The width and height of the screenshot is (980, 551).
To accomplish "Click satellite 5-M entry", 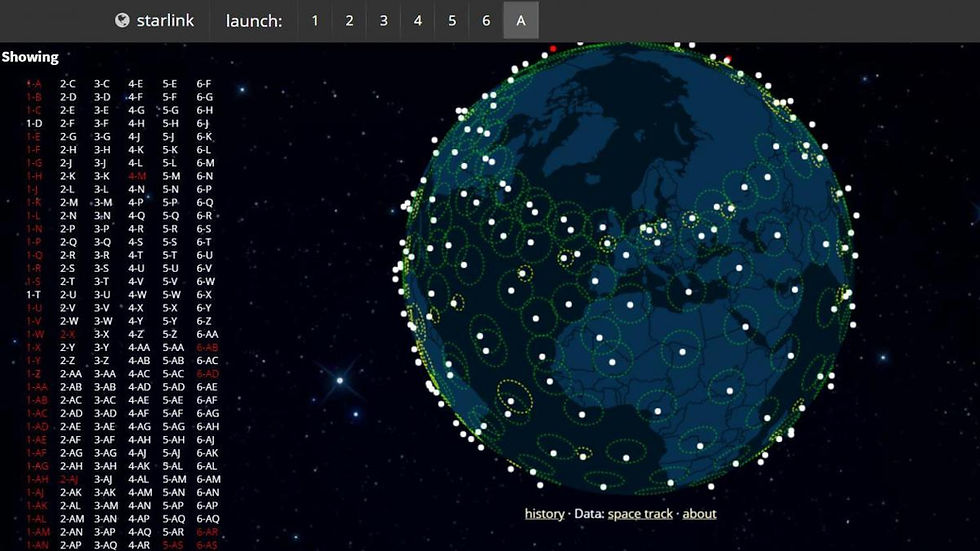I will click(x=171, y=176).
